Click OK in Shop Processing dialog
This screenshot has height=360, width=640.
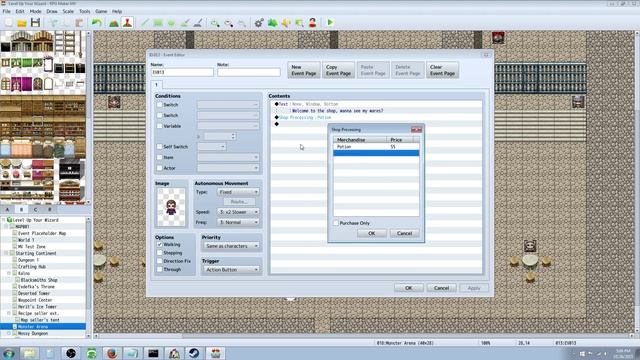pyautogui.click(x=371, y=233)
